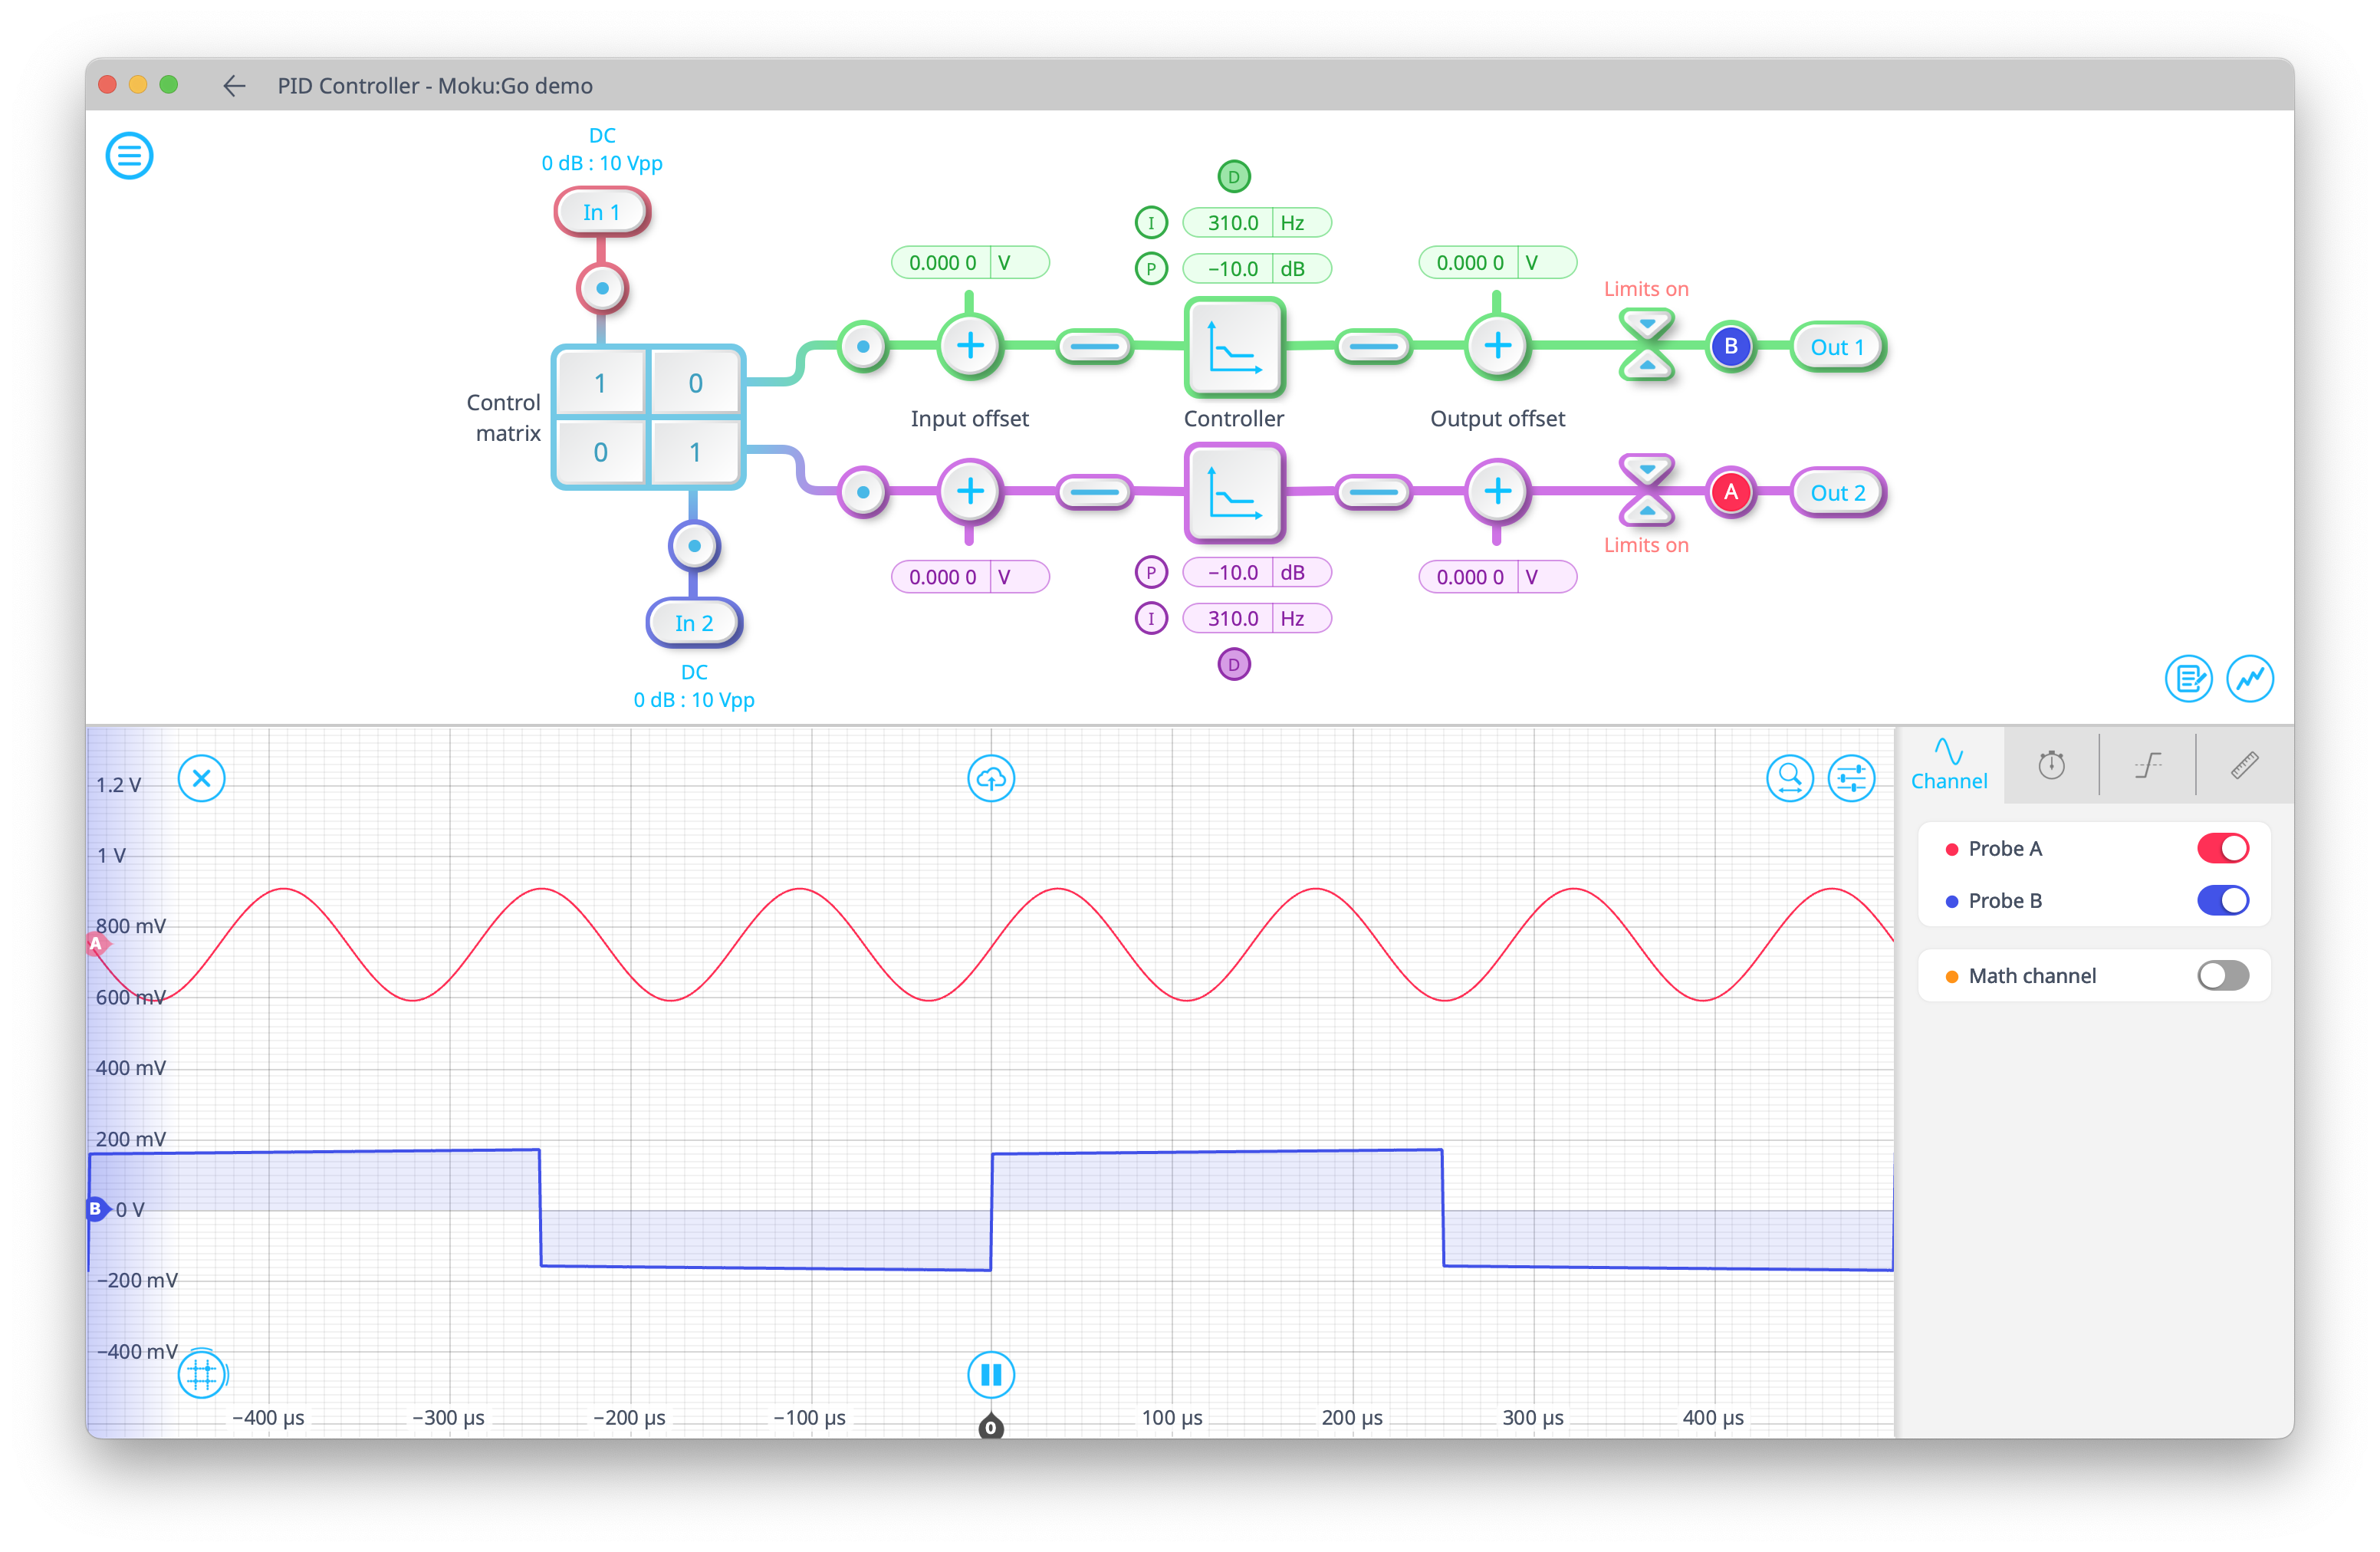Edit control matrix bottom-right cell 1
This screenshot has width=2380, height=1552.
[x=695, y=452]
